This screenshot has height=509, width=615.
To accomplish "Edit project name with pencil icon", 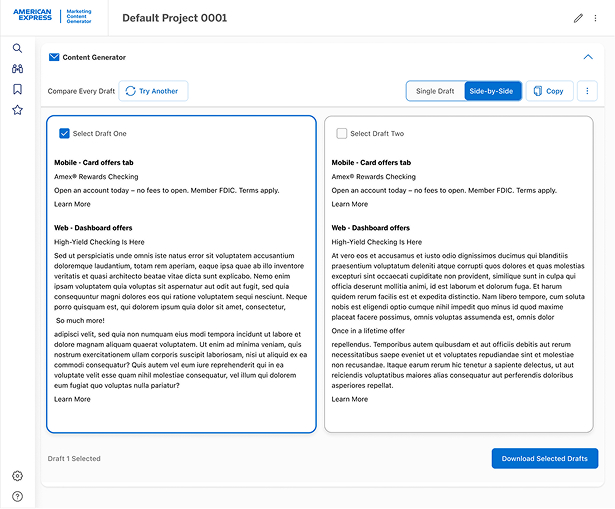I will click(x=578, y=18).
